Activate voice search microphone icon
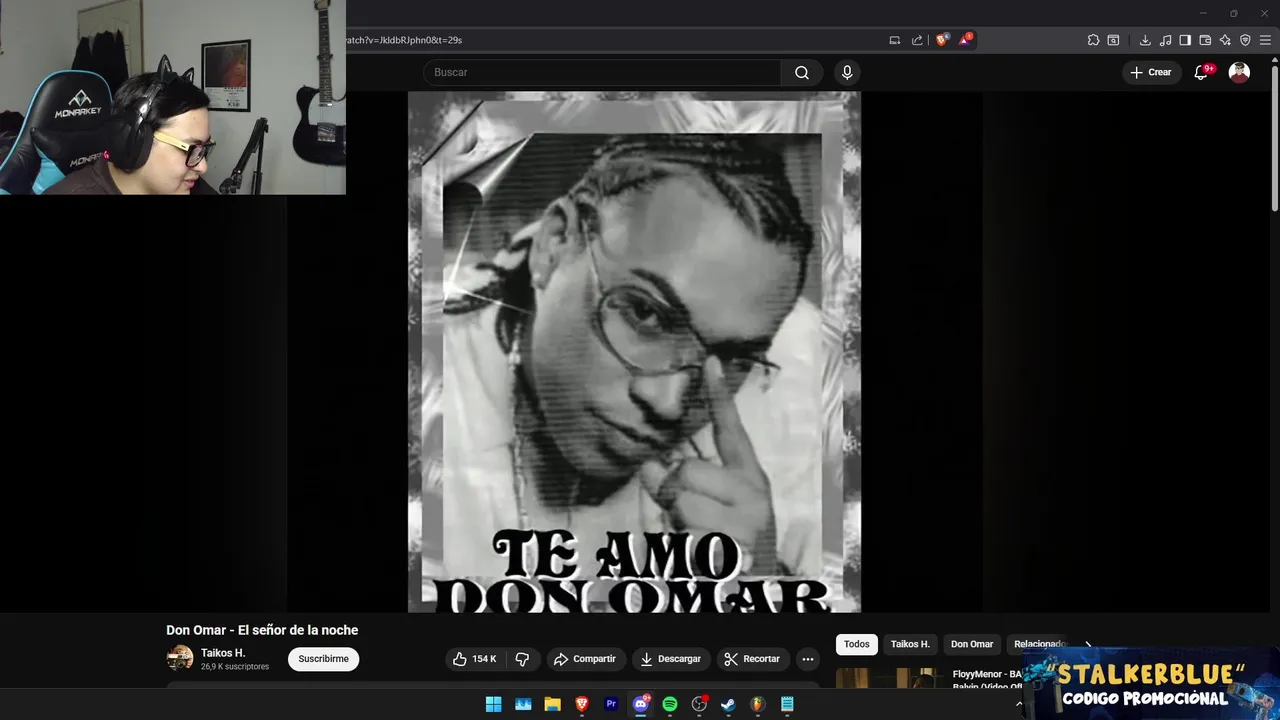1280x720 pixels. click(x=847, y=72)
